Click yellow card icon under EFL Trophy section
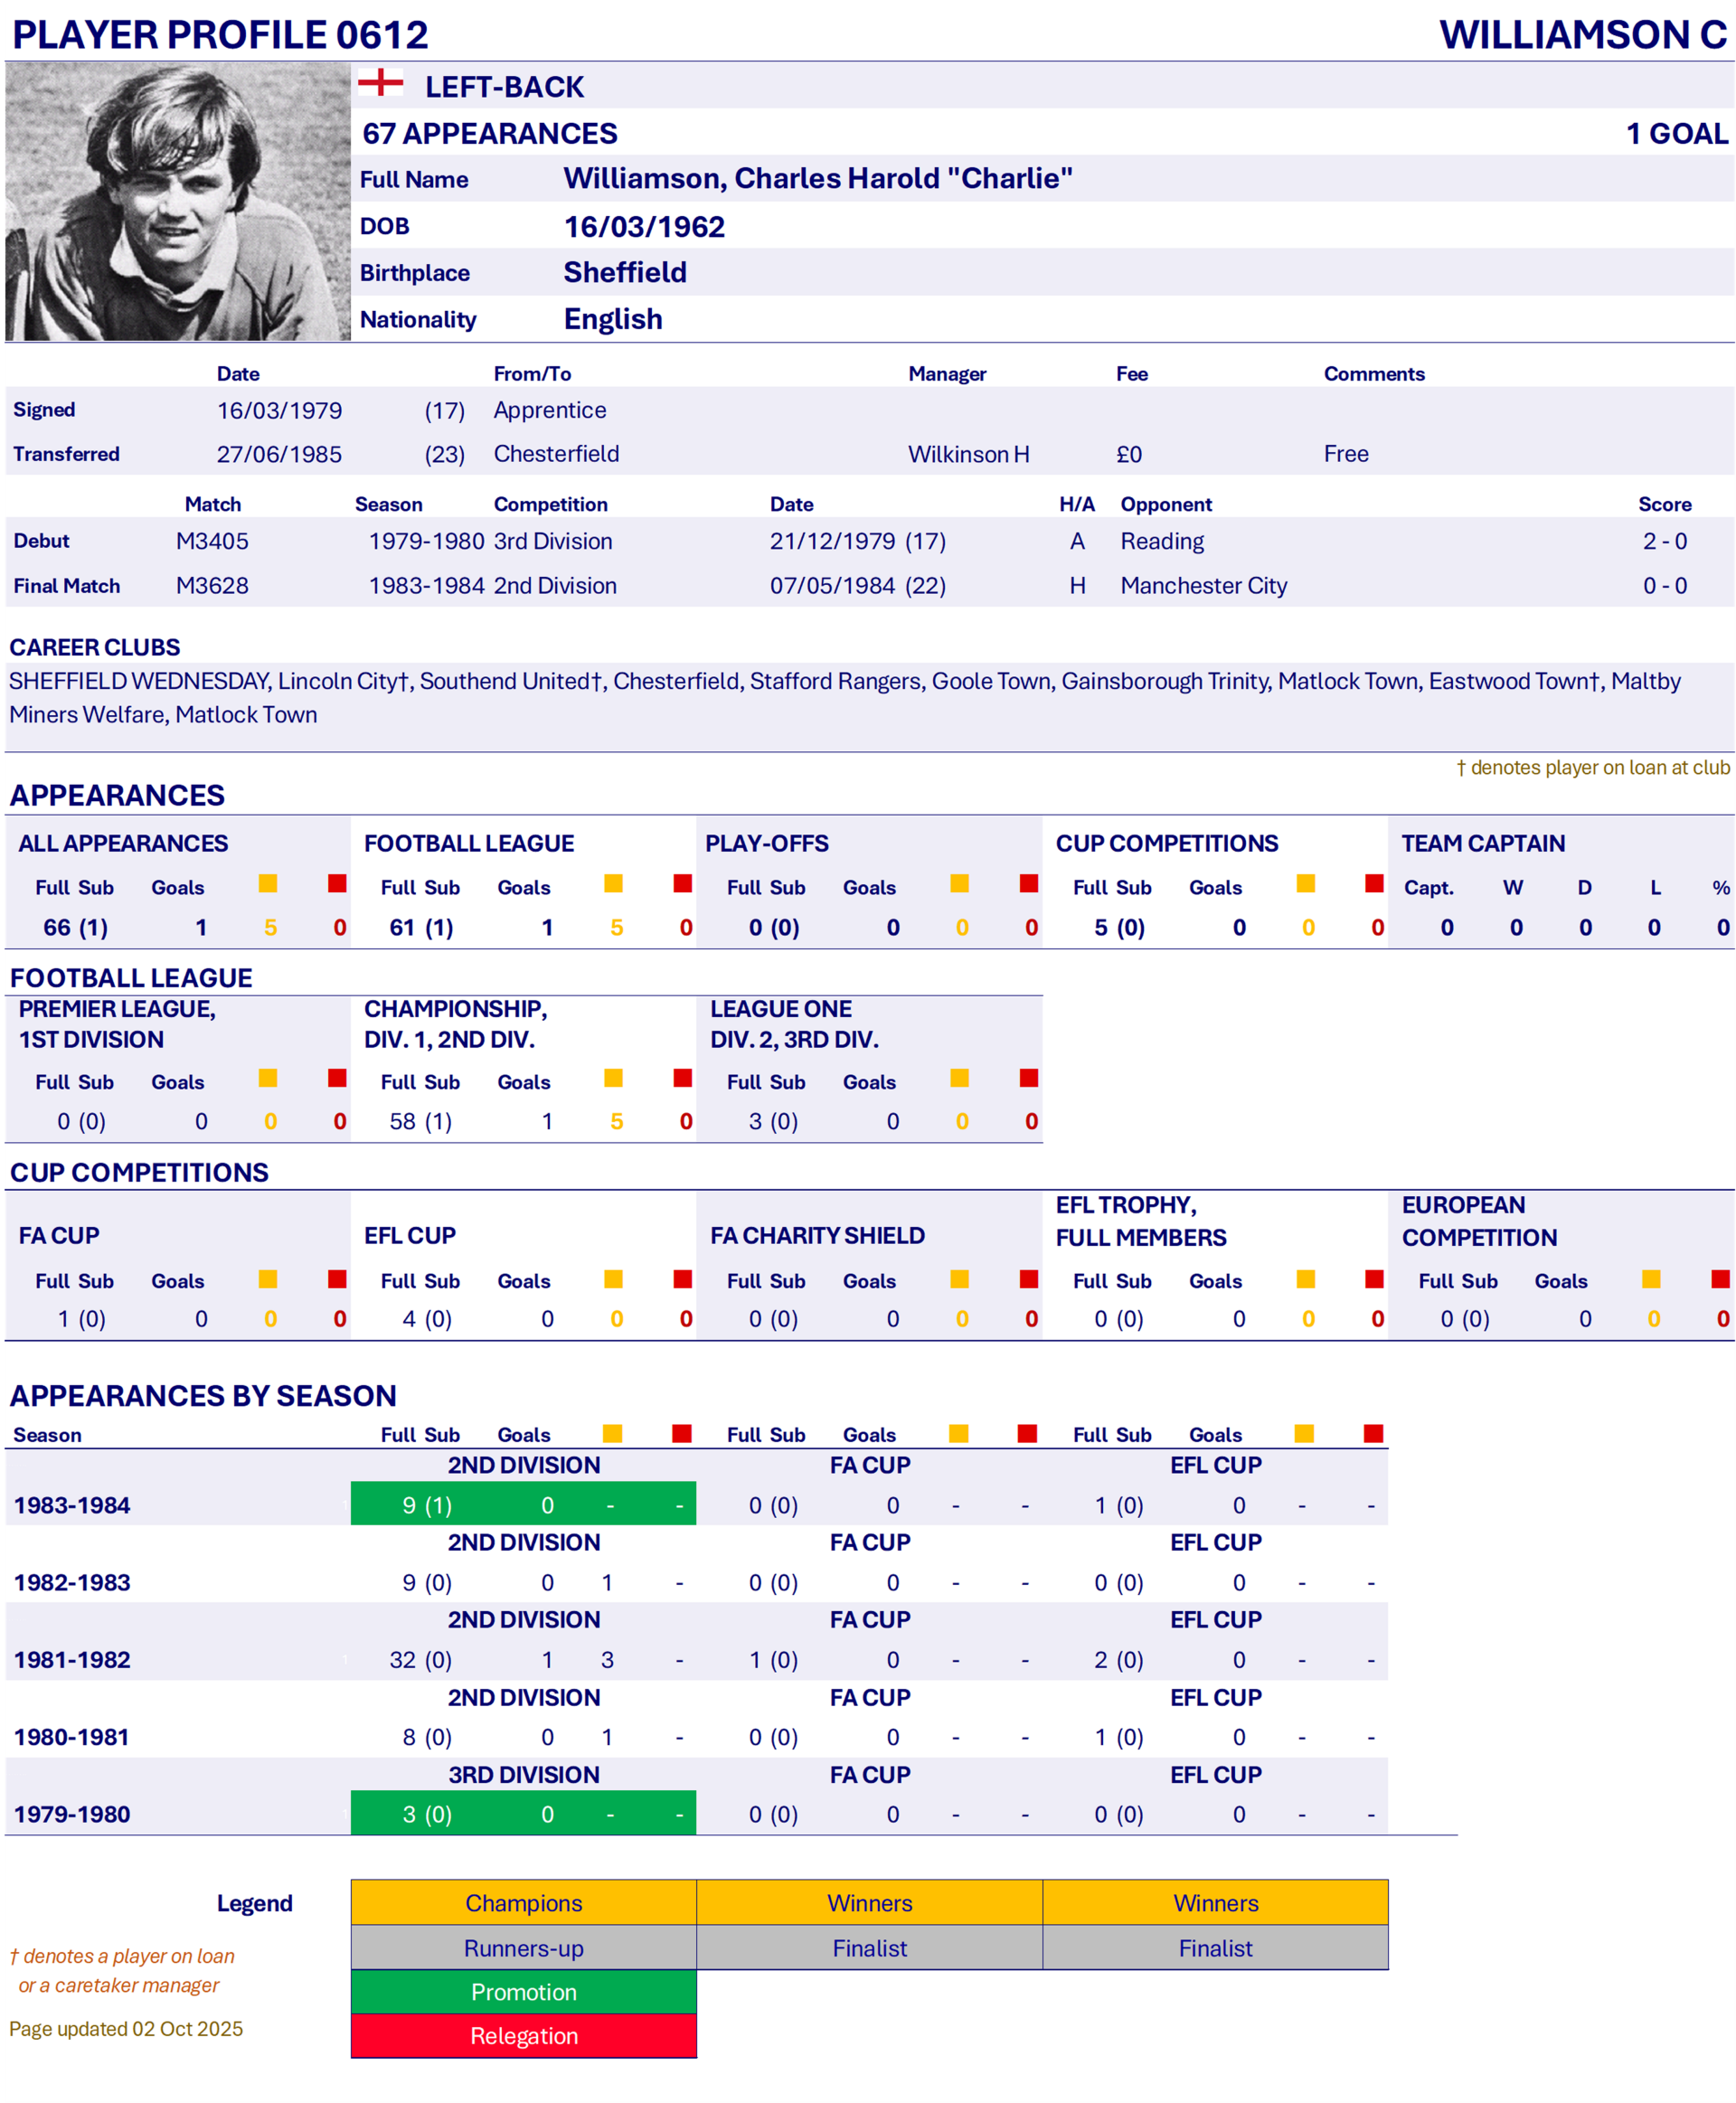Screen dimensions: 1736x2103 tap(1305, 1279)
